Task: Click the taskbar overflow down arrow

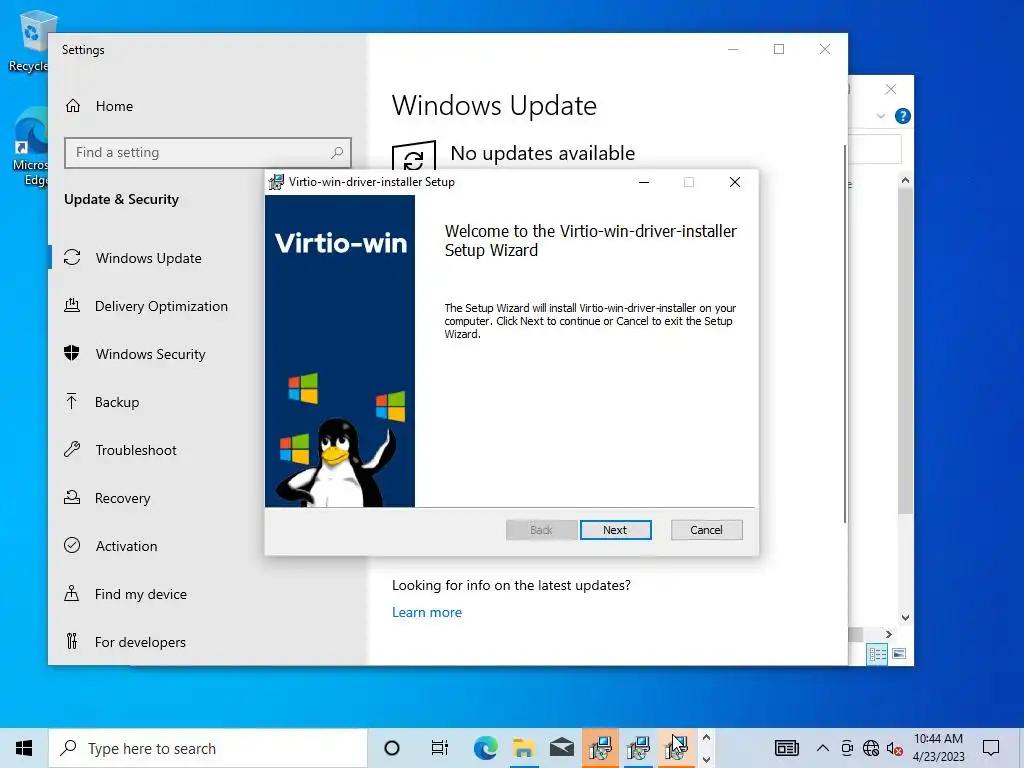Action: tap(706, 759)
